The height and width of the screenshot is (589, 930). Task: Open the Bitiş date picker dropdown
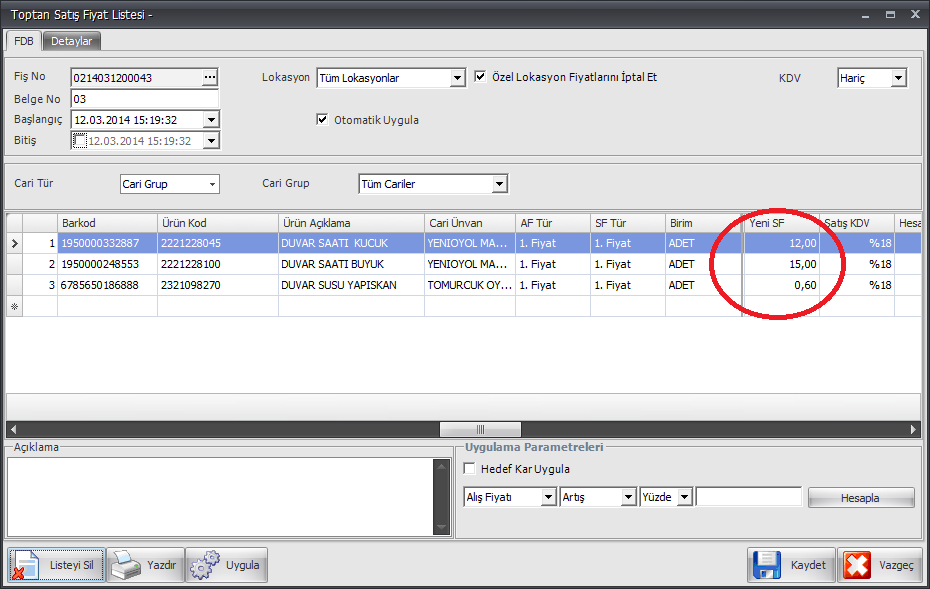click(211, 141)
